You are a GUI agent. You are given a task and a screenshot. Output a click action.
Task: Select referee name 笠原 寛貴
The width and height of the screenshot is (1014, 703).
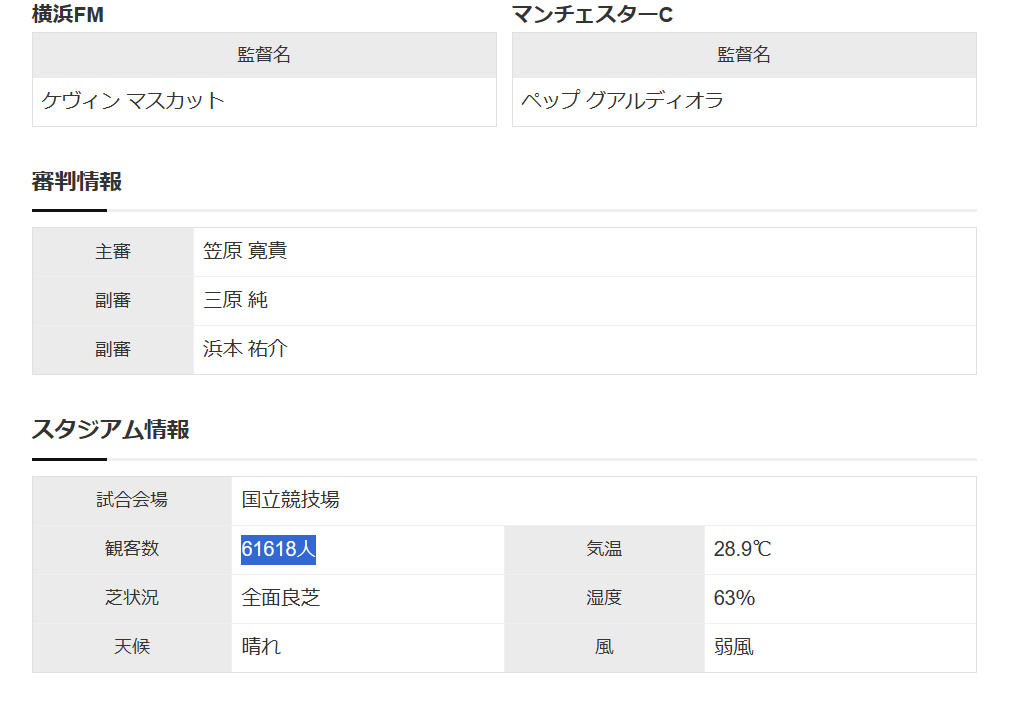245,251
